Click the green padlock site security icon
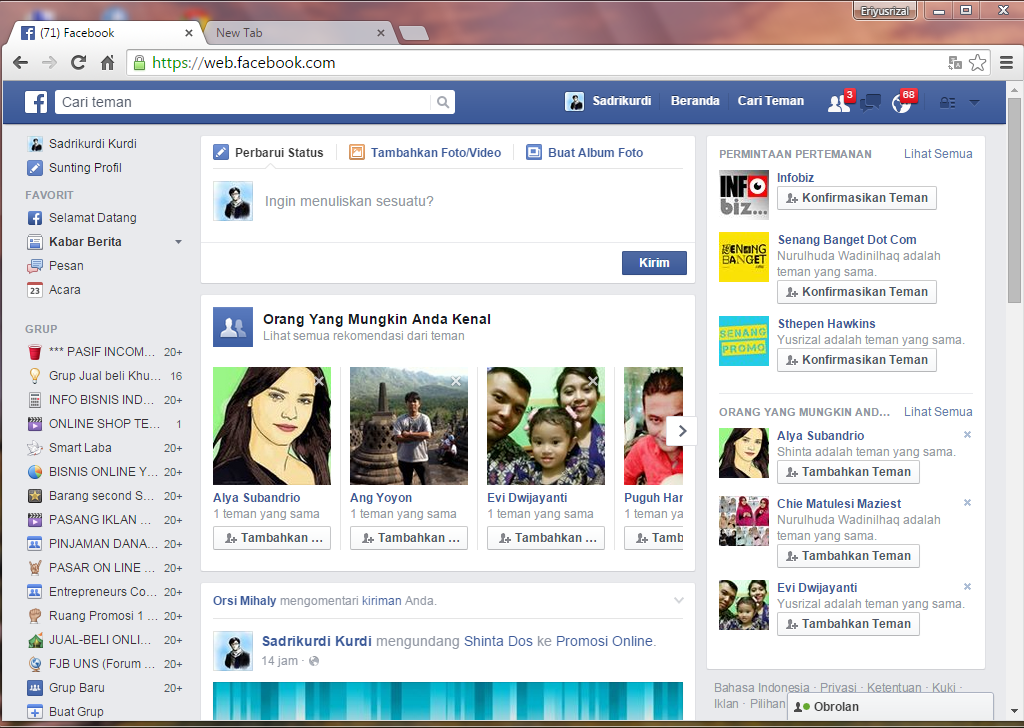This screenshot has width=1024, height=728. click(139, 63)
